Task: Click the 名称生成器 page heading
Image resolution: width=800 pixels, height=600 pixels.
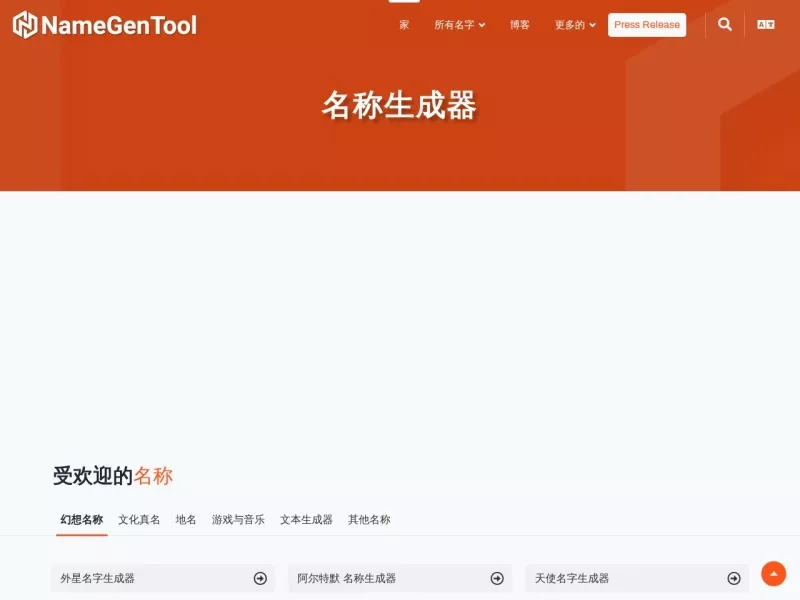Action: click(399, 106)
